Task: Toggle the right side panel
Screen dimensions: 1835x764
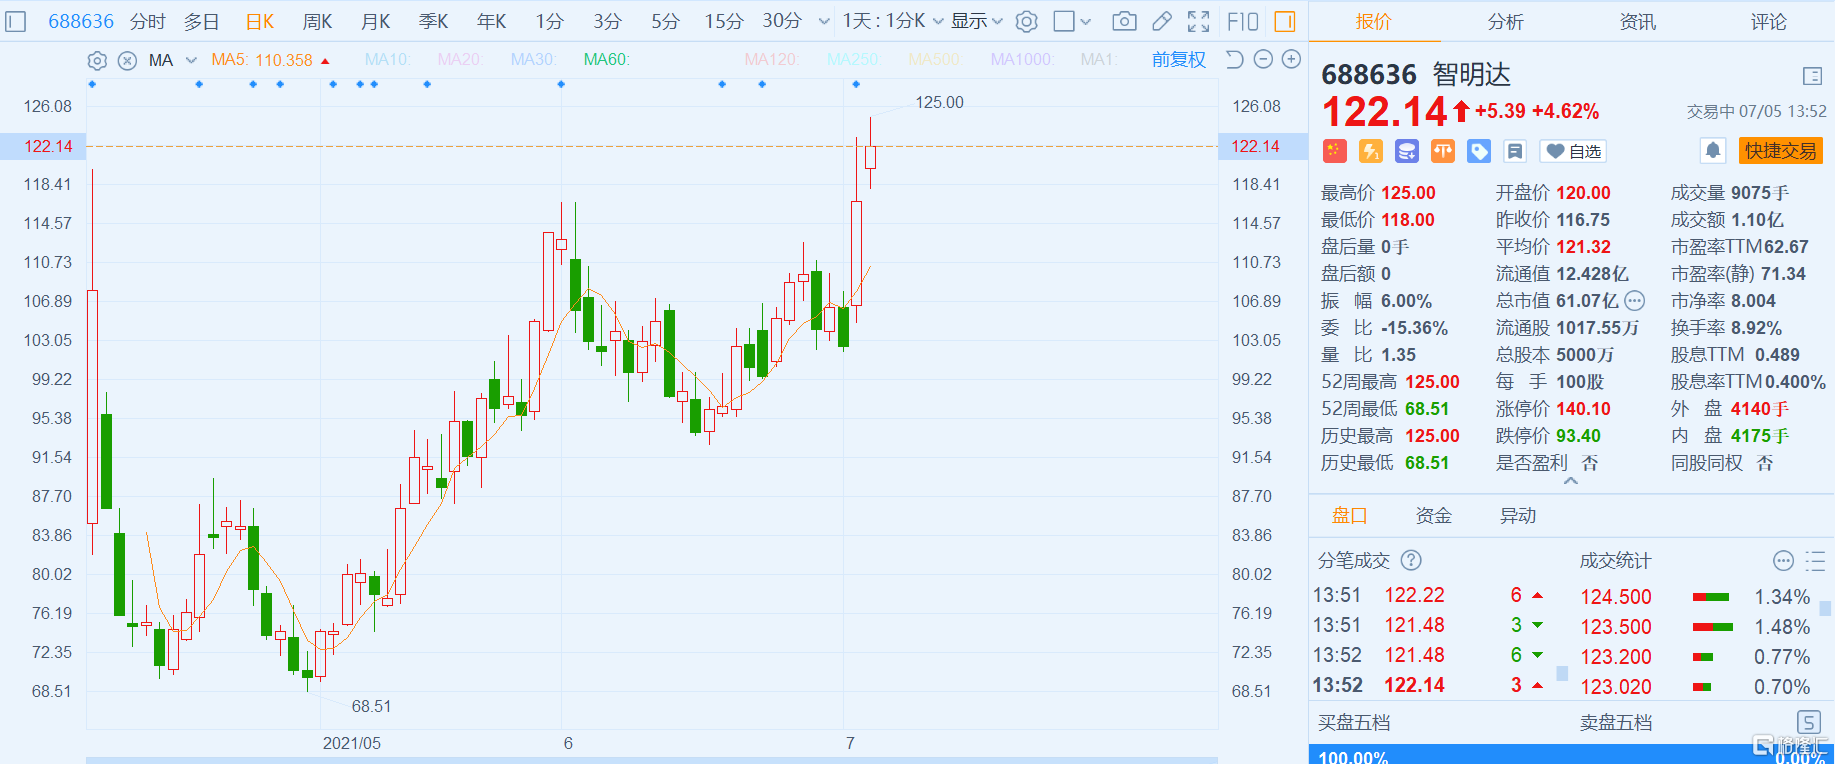Action: click(1285, 21)
